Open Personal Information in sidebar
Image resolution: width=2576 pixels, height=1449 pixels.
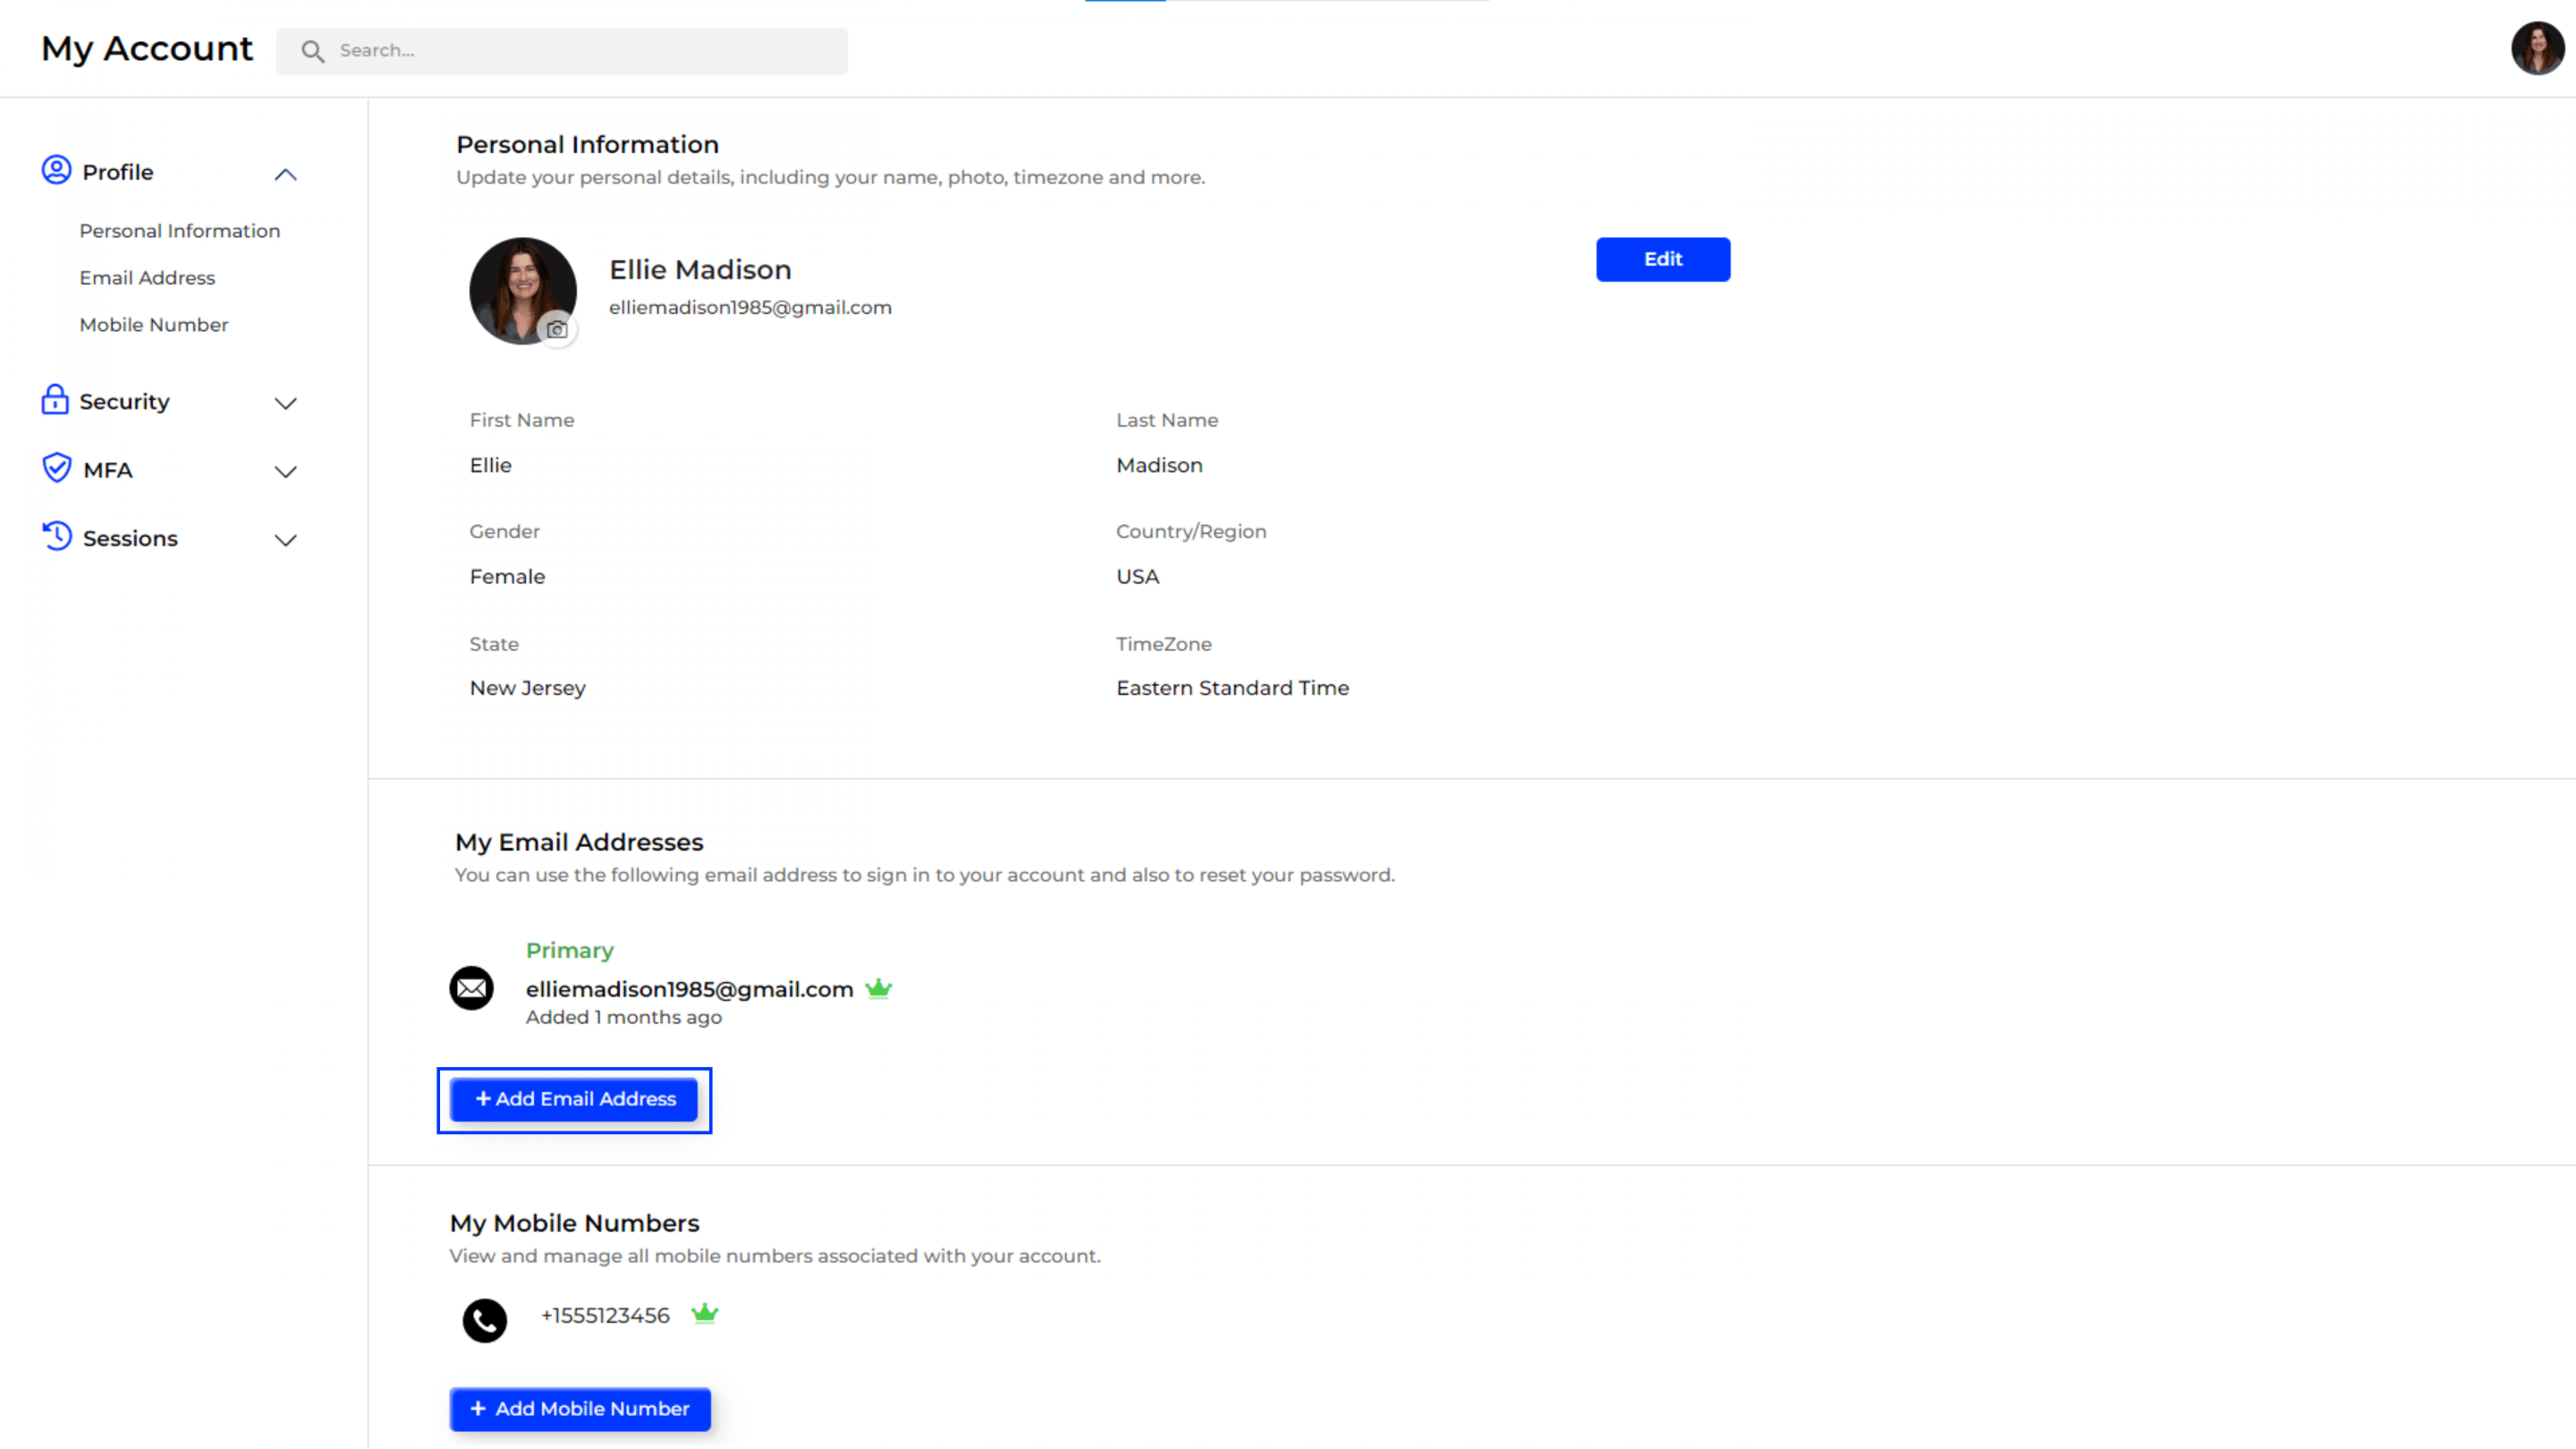[180, 231]
